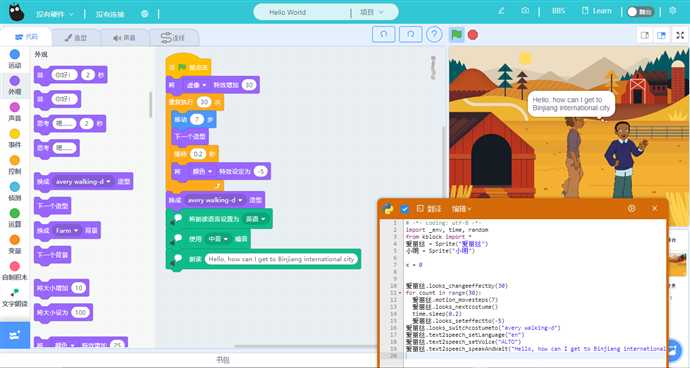Viewport: 690px width, 368px height.
Task: Open the BBS link in top bar
Action: coord(558,11)
